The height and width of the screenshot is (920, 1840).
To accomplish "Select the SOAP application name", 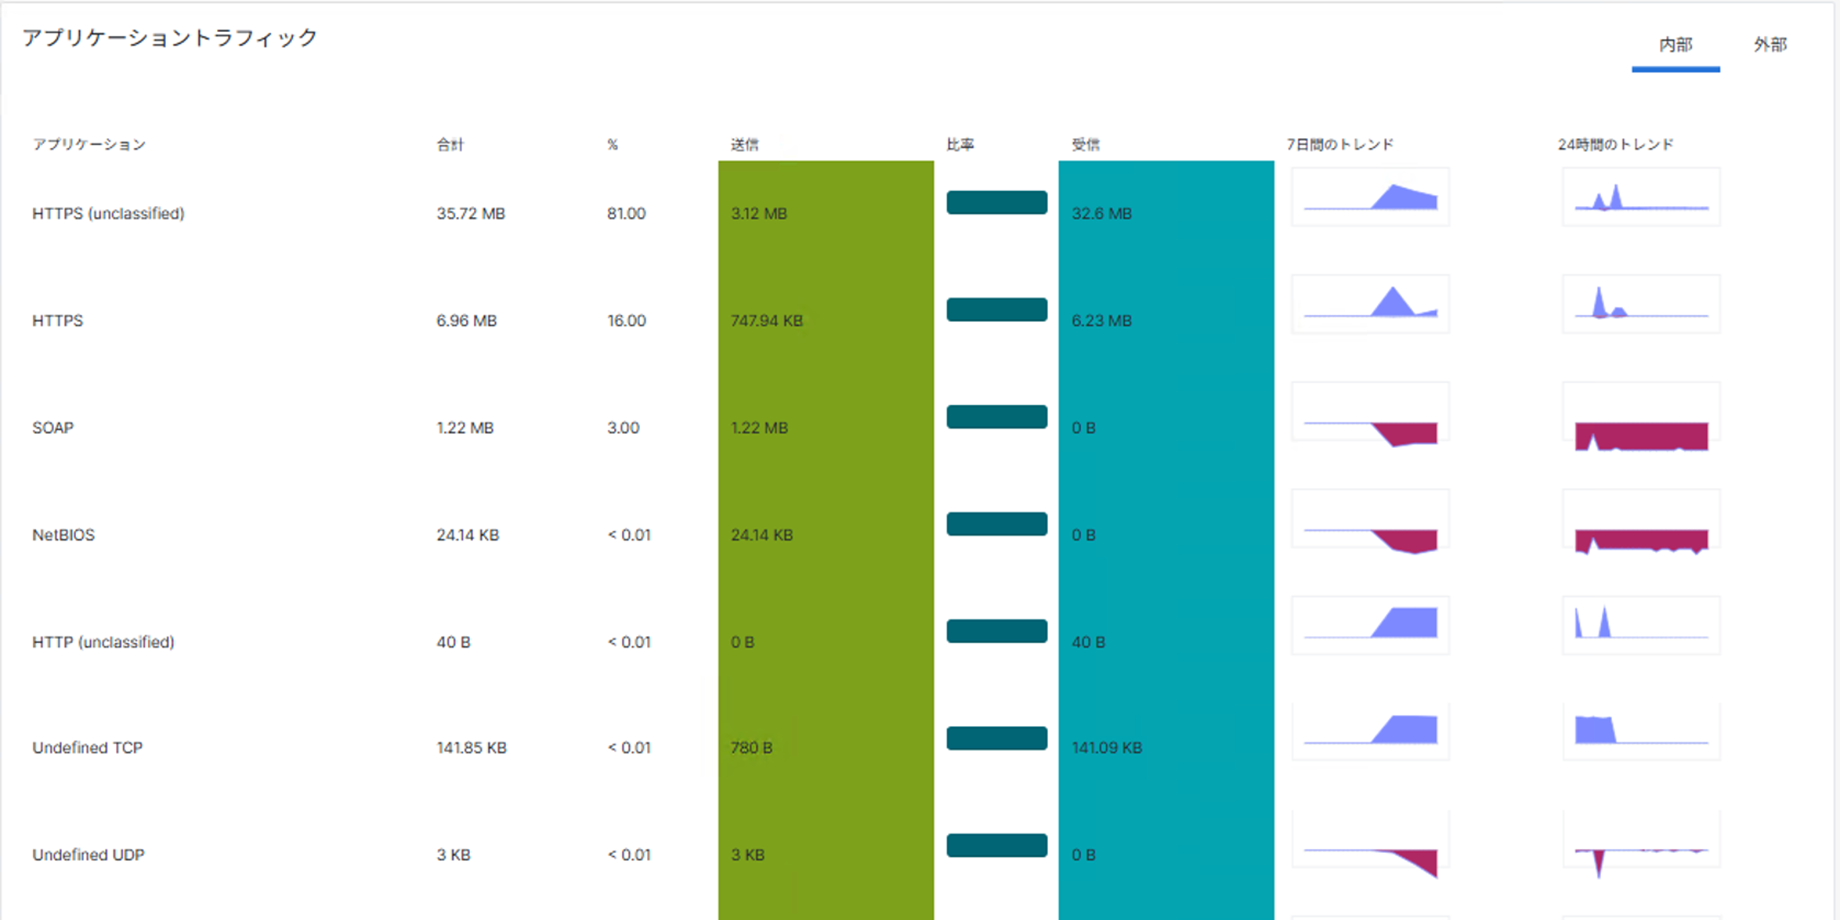I will (53, 428).
